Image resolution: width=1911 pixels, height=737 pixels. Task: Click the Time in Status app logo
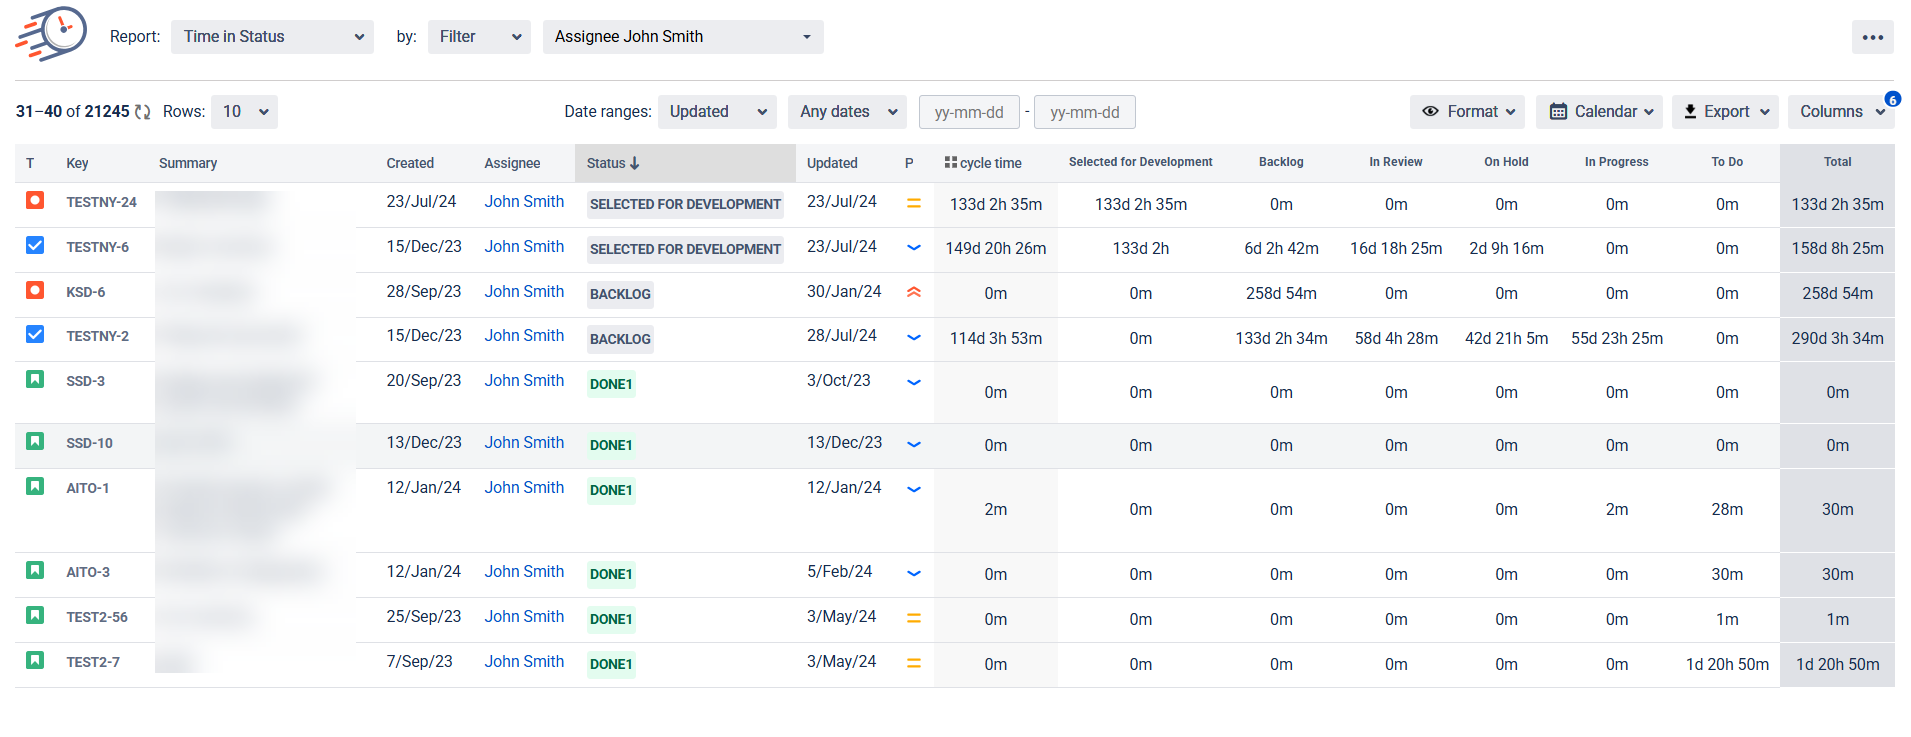[x=52, y=35]
